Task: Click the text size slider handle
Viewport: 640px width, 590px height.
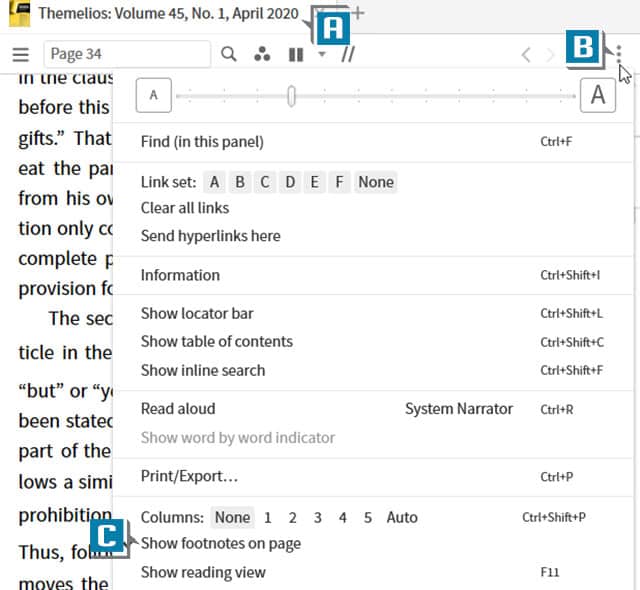Action: coord(291,96)
